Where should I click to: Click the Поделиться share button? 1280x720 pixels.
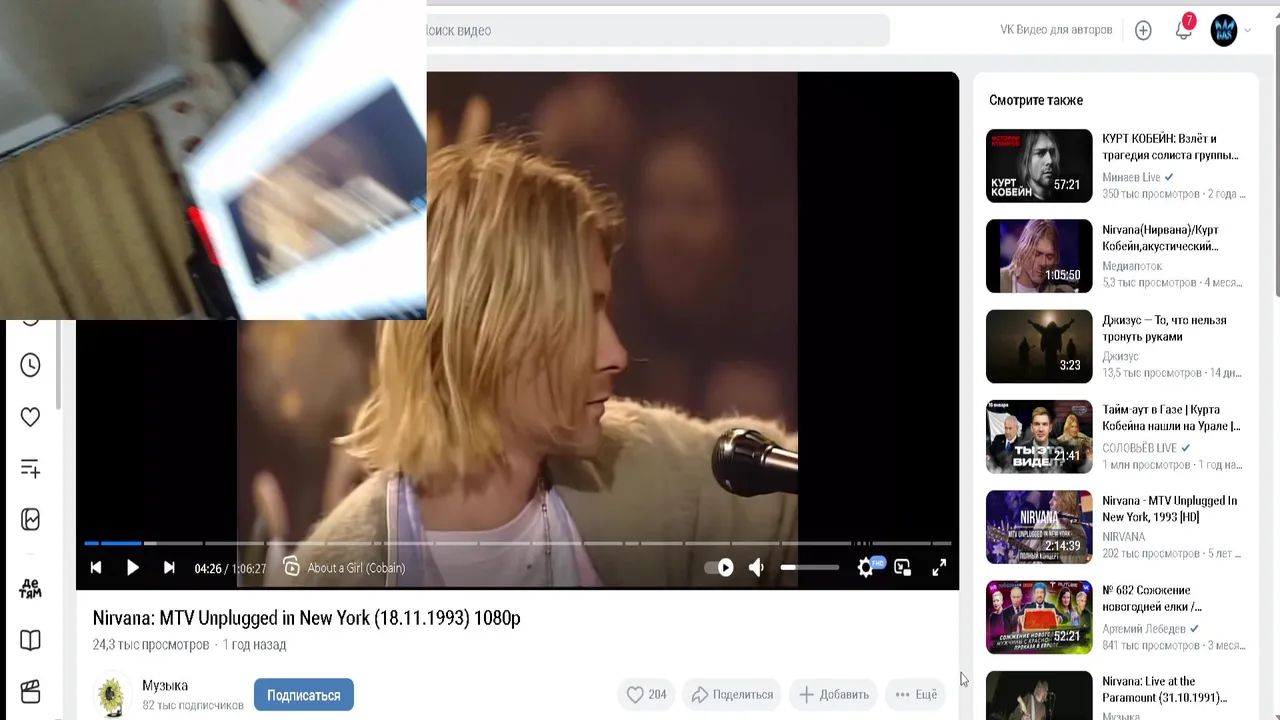tap(732, 694)
